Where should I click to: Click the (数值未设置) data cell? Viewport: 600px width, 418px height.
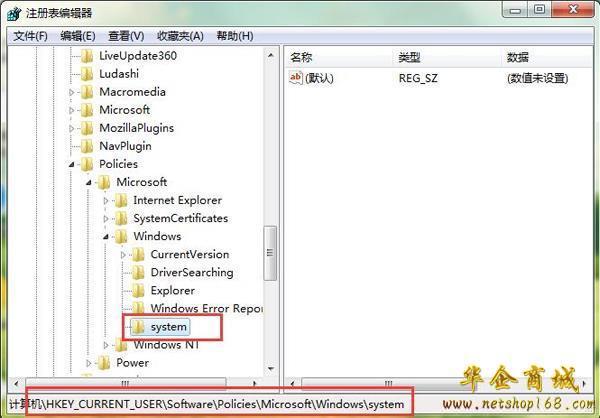click(537, 78)
